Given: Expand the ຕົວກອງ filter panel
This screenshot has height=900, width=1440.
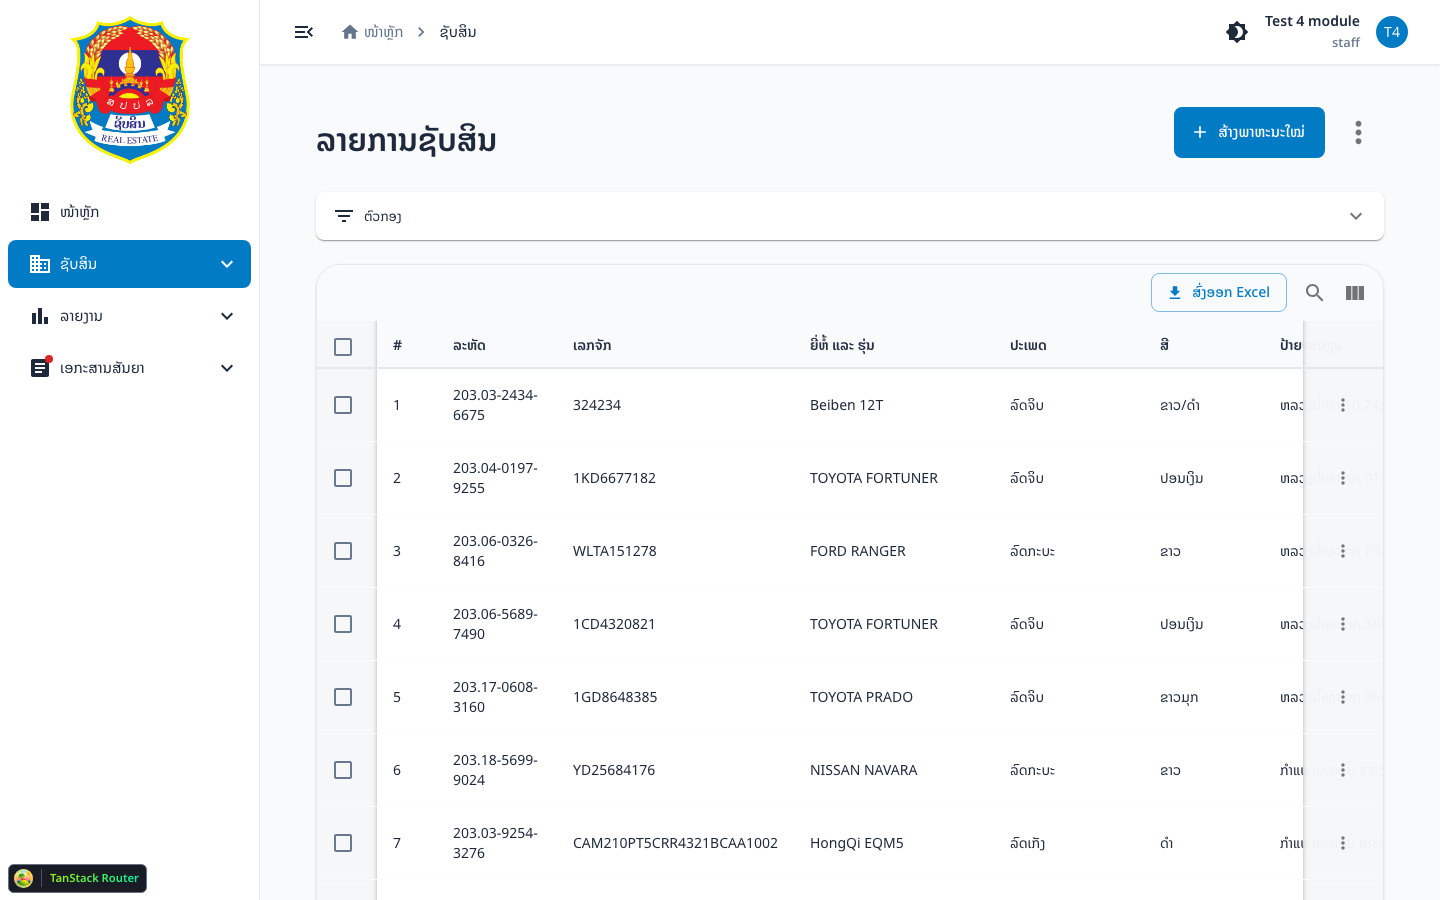Looking at the screenshot, I should [x=850, y=216].
